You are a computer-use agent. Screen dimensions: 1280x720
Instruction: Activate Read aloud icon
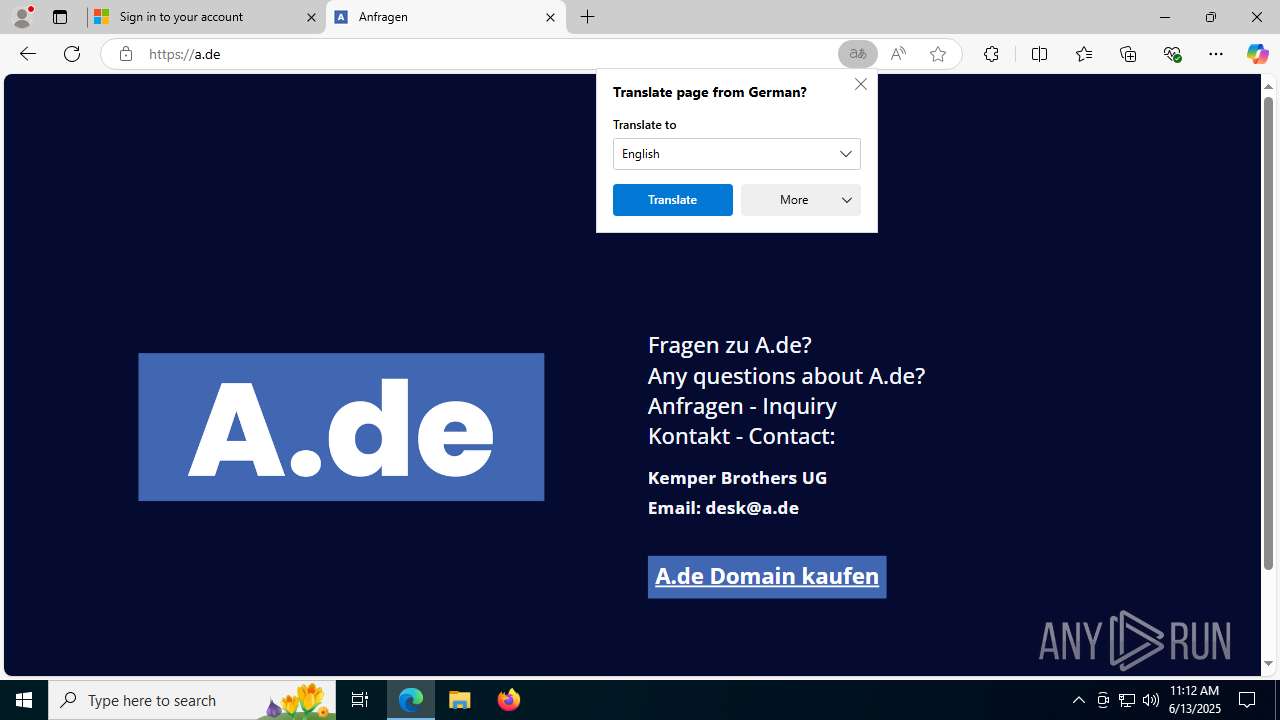click(898, 54)
